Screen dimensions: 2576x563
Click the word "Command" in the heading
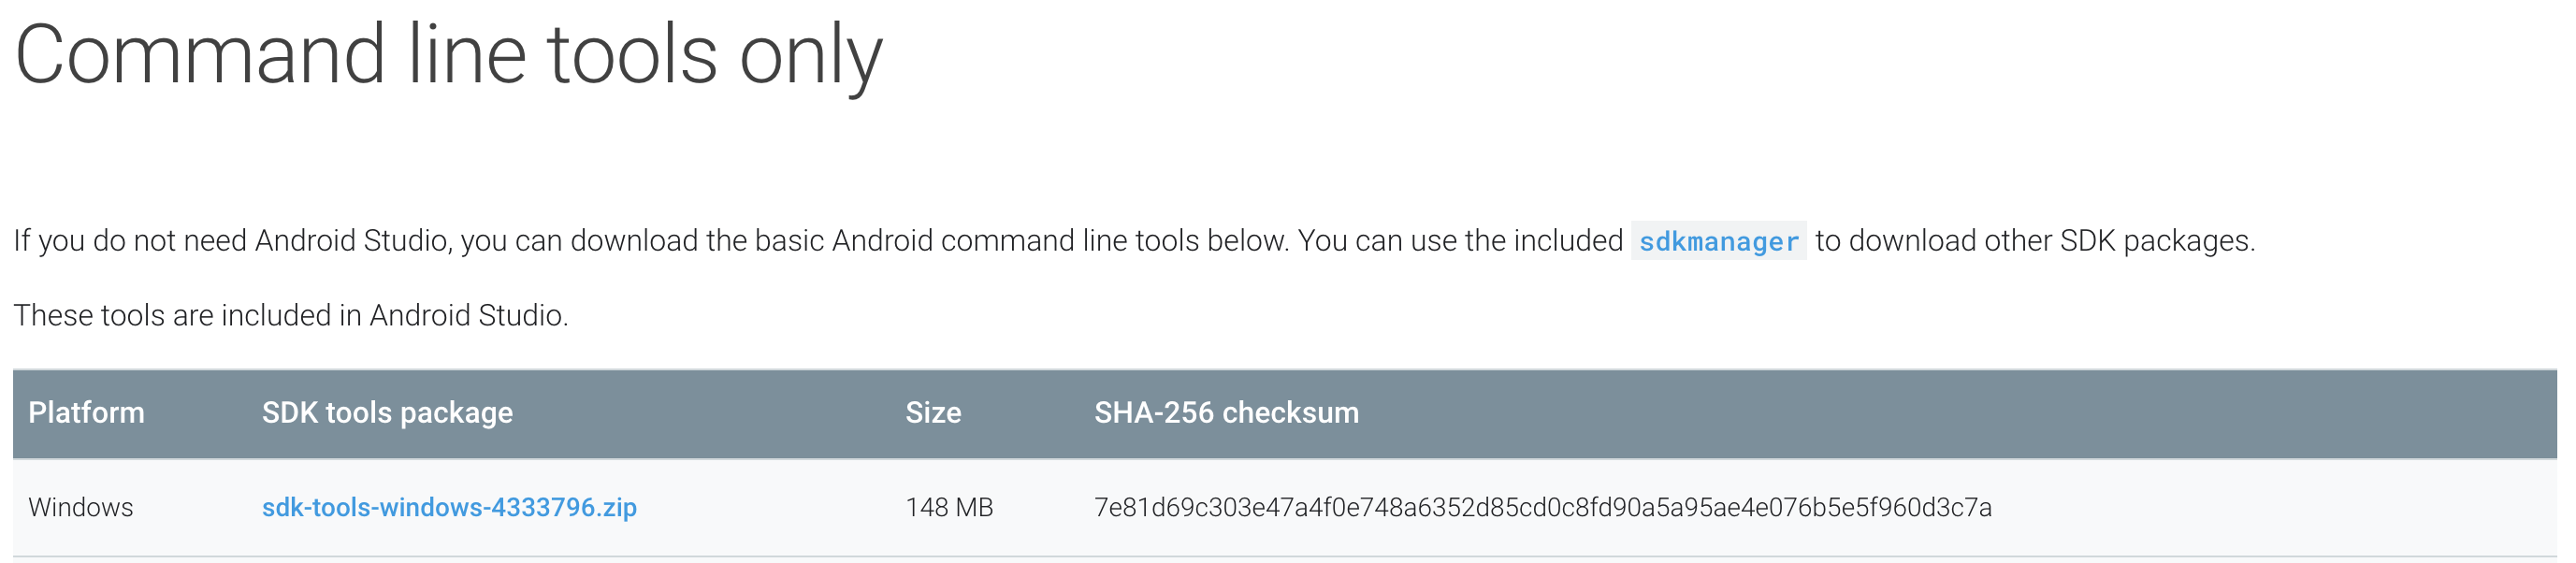click(x=200, y=56)
